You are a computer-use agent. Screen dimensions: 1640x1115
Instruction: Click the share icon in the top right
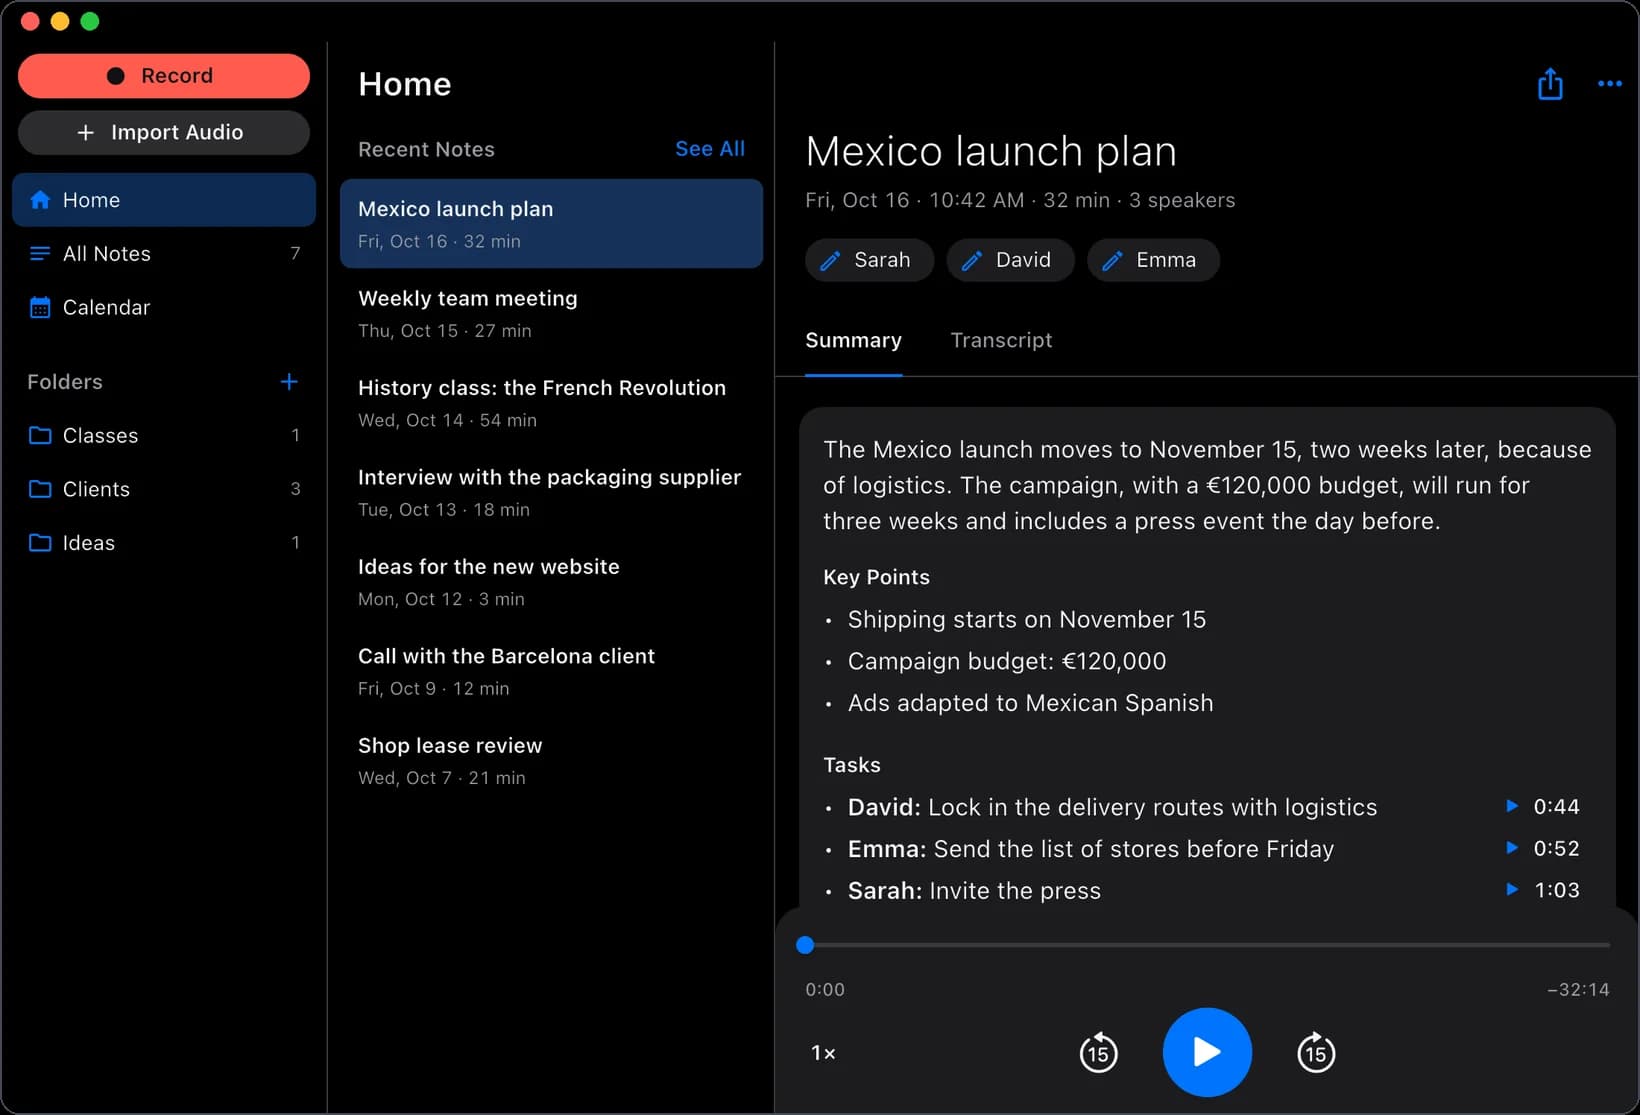[x=1550, y=84]
